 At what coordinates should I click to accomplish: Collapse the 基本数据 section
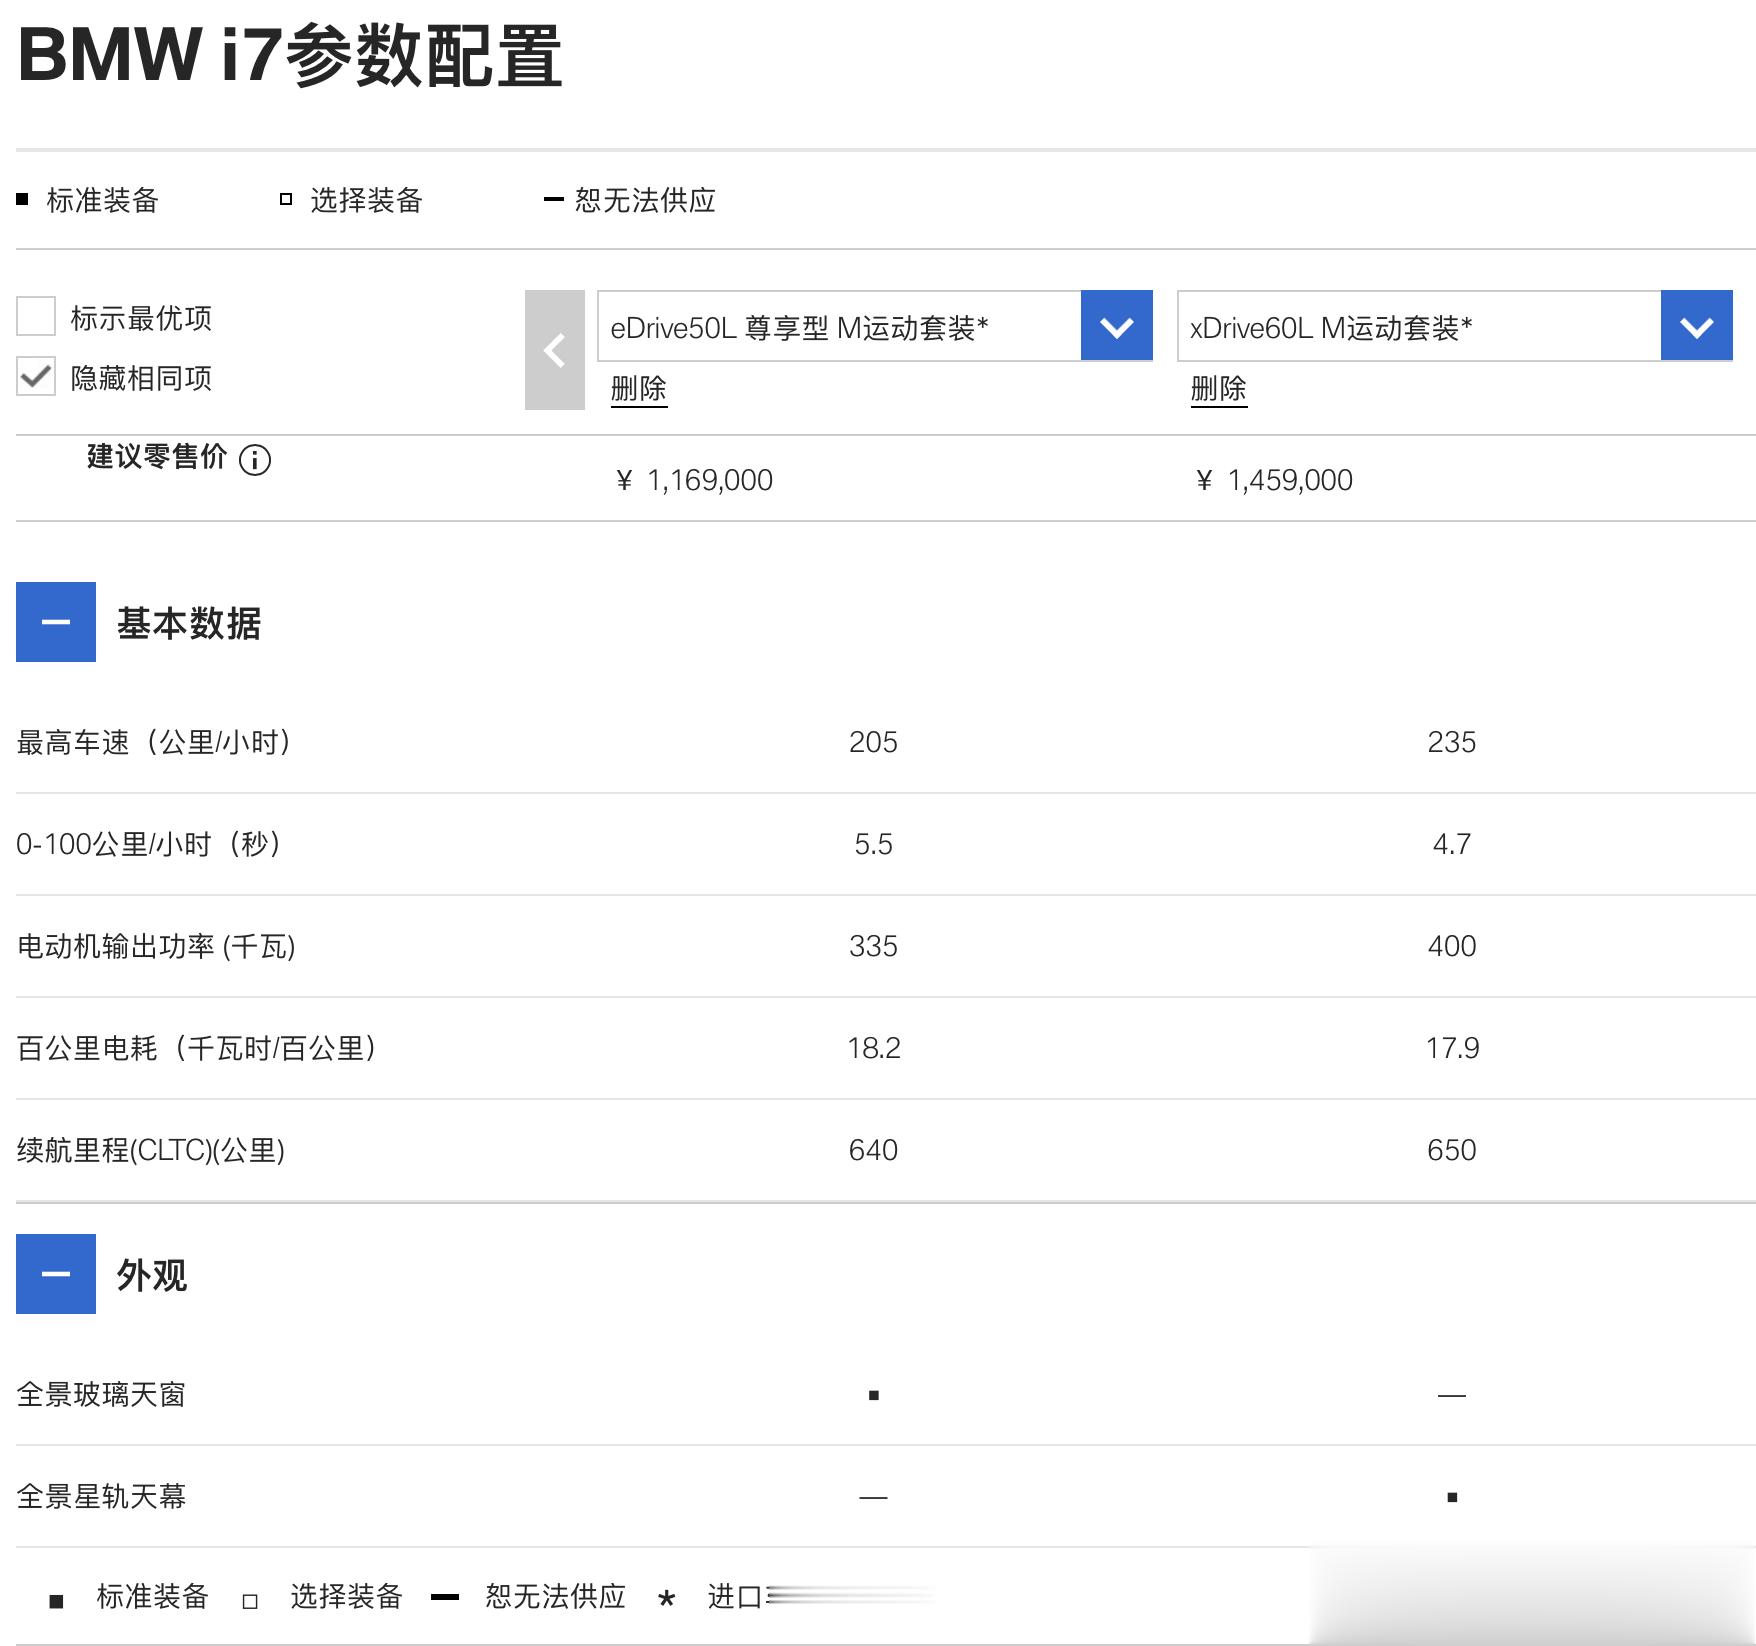pos(56,622)
